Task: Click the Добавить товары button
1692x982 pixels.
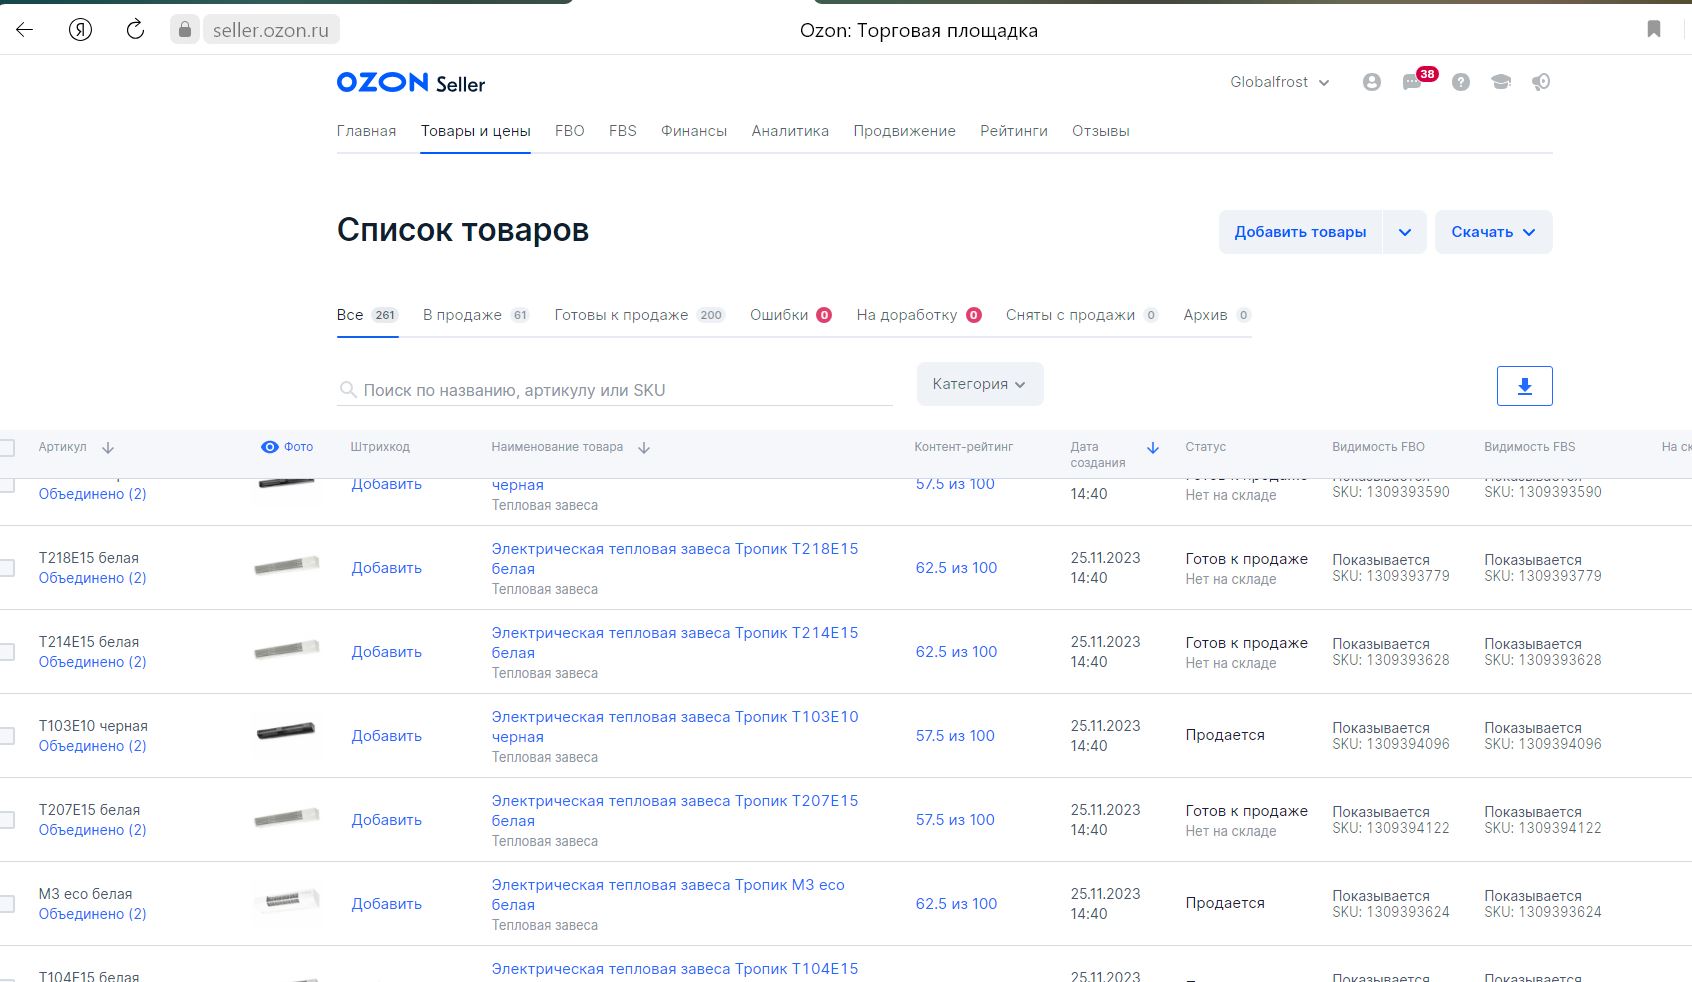Action: [1300, 232]
